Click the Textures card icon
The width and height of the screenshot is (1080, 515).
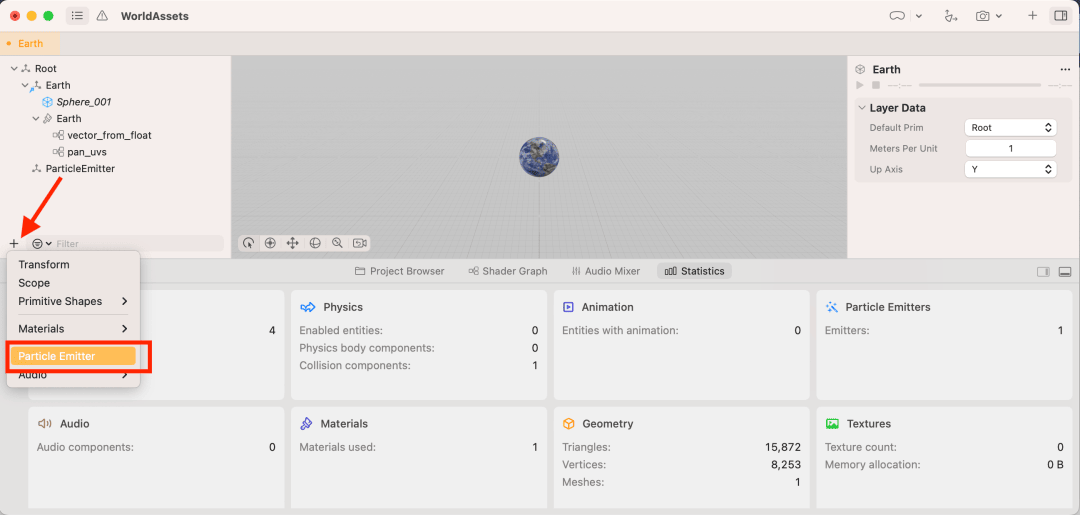tap(832, 423)
